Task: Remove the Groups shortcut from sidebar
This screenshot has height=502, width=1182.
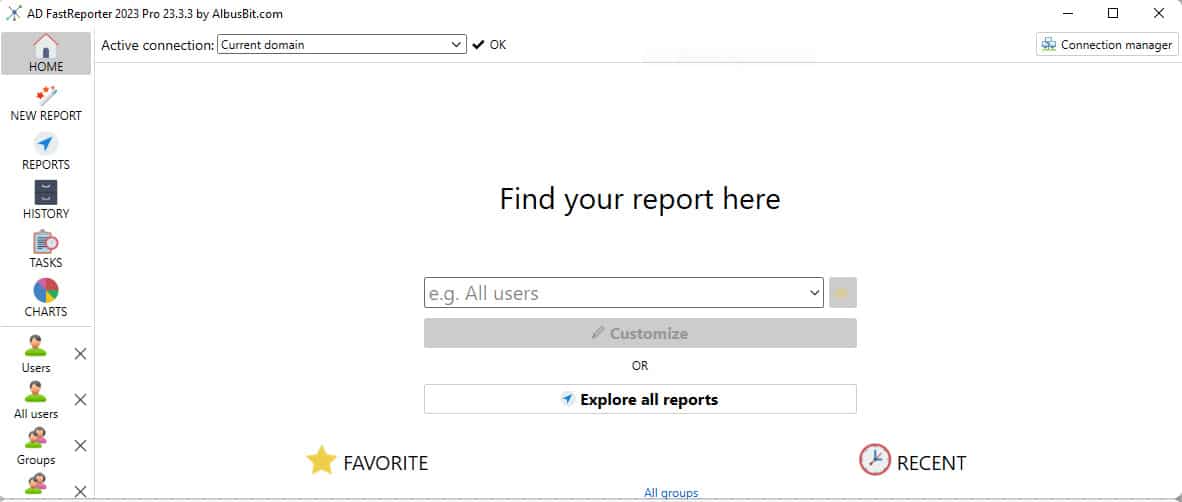Action: (81, 445)
